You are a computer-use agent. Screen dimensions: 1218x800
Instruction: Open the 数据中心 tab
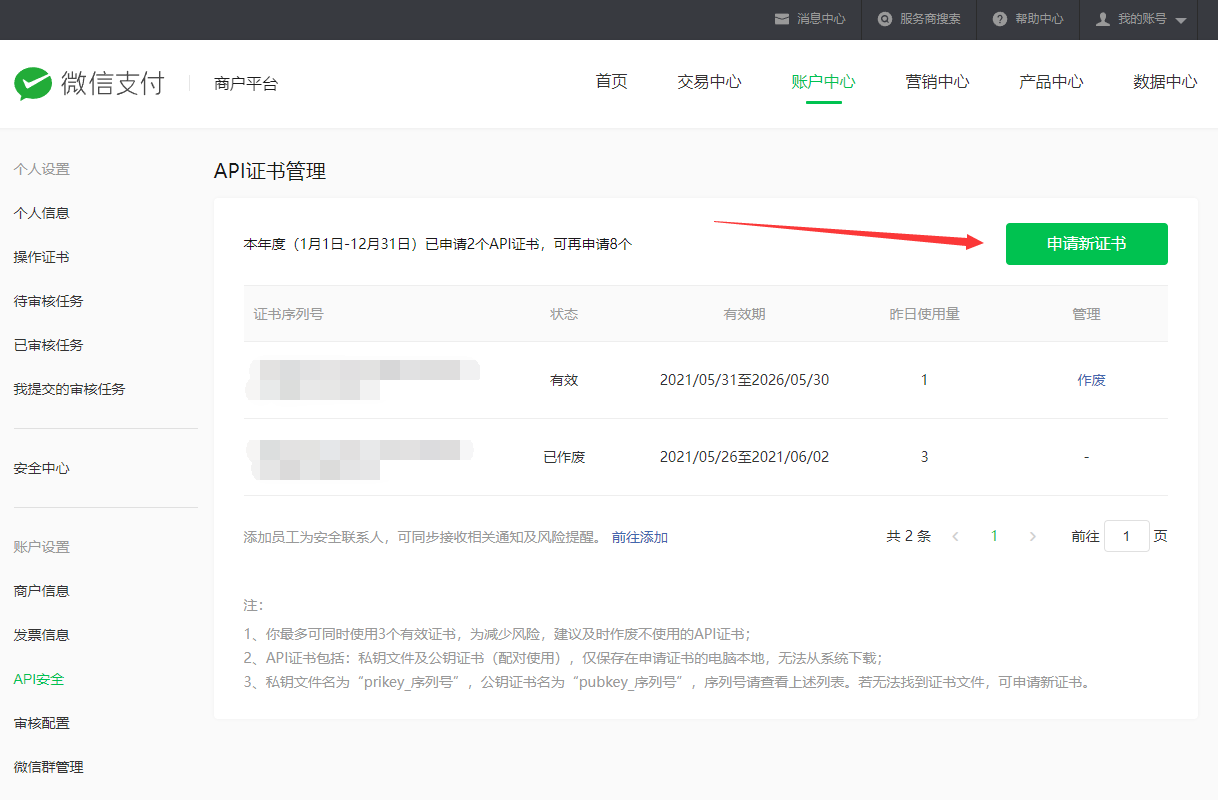(1165, 82)
